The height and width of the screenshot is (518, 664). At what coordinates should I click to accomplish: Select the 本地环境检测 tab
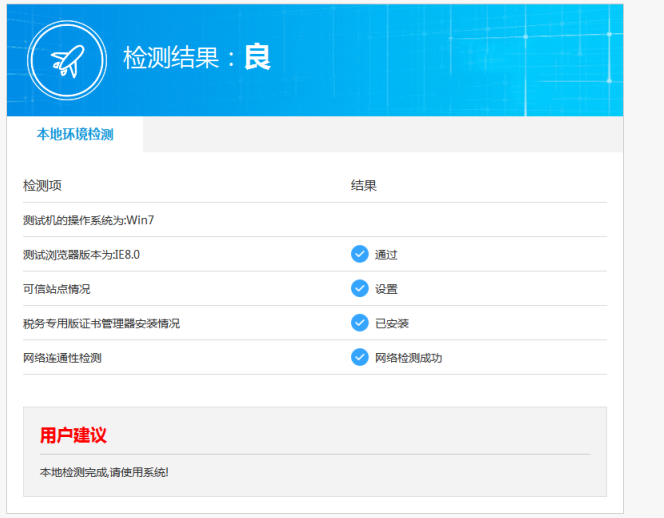[x=75, y=134]
